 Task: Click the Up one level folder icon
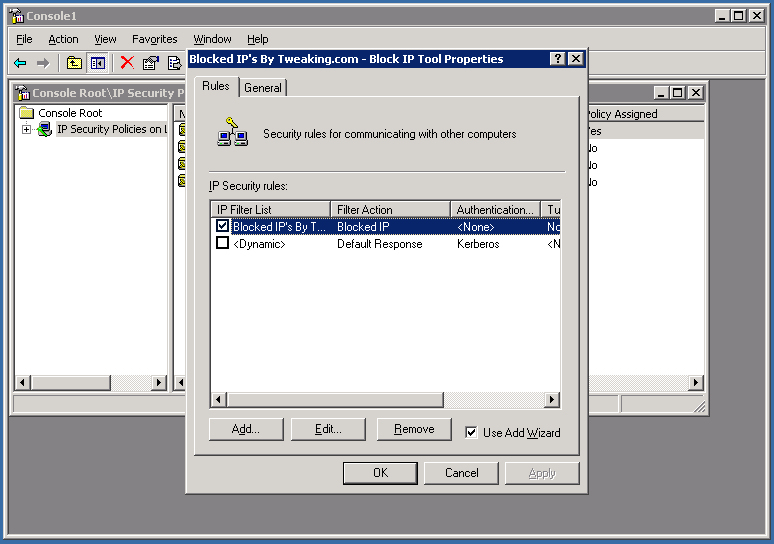(x=74, y=63)
